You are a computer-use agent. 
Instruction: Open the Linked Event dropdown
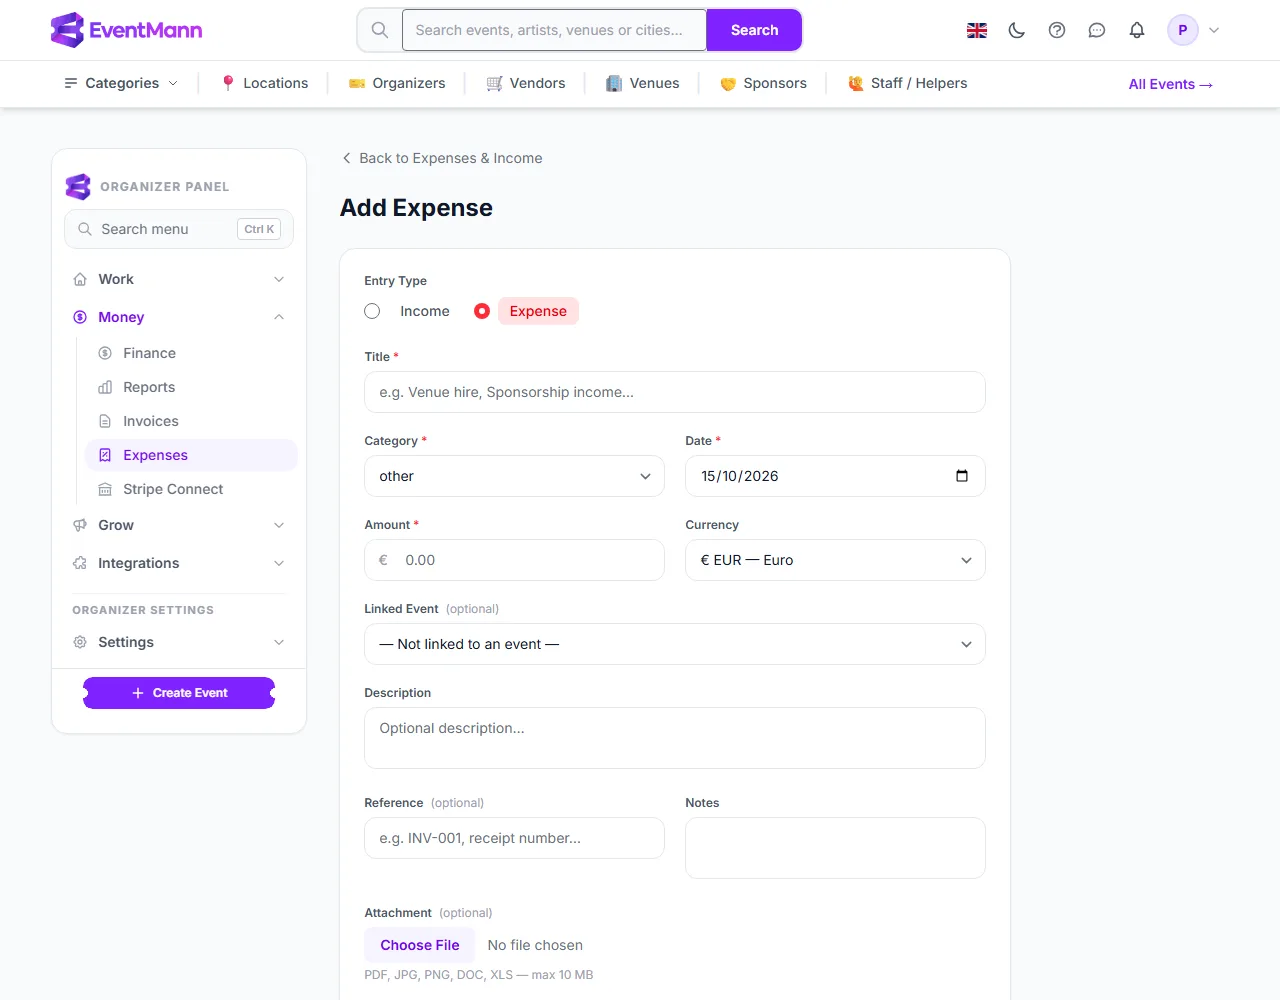(x=675, y=644)
